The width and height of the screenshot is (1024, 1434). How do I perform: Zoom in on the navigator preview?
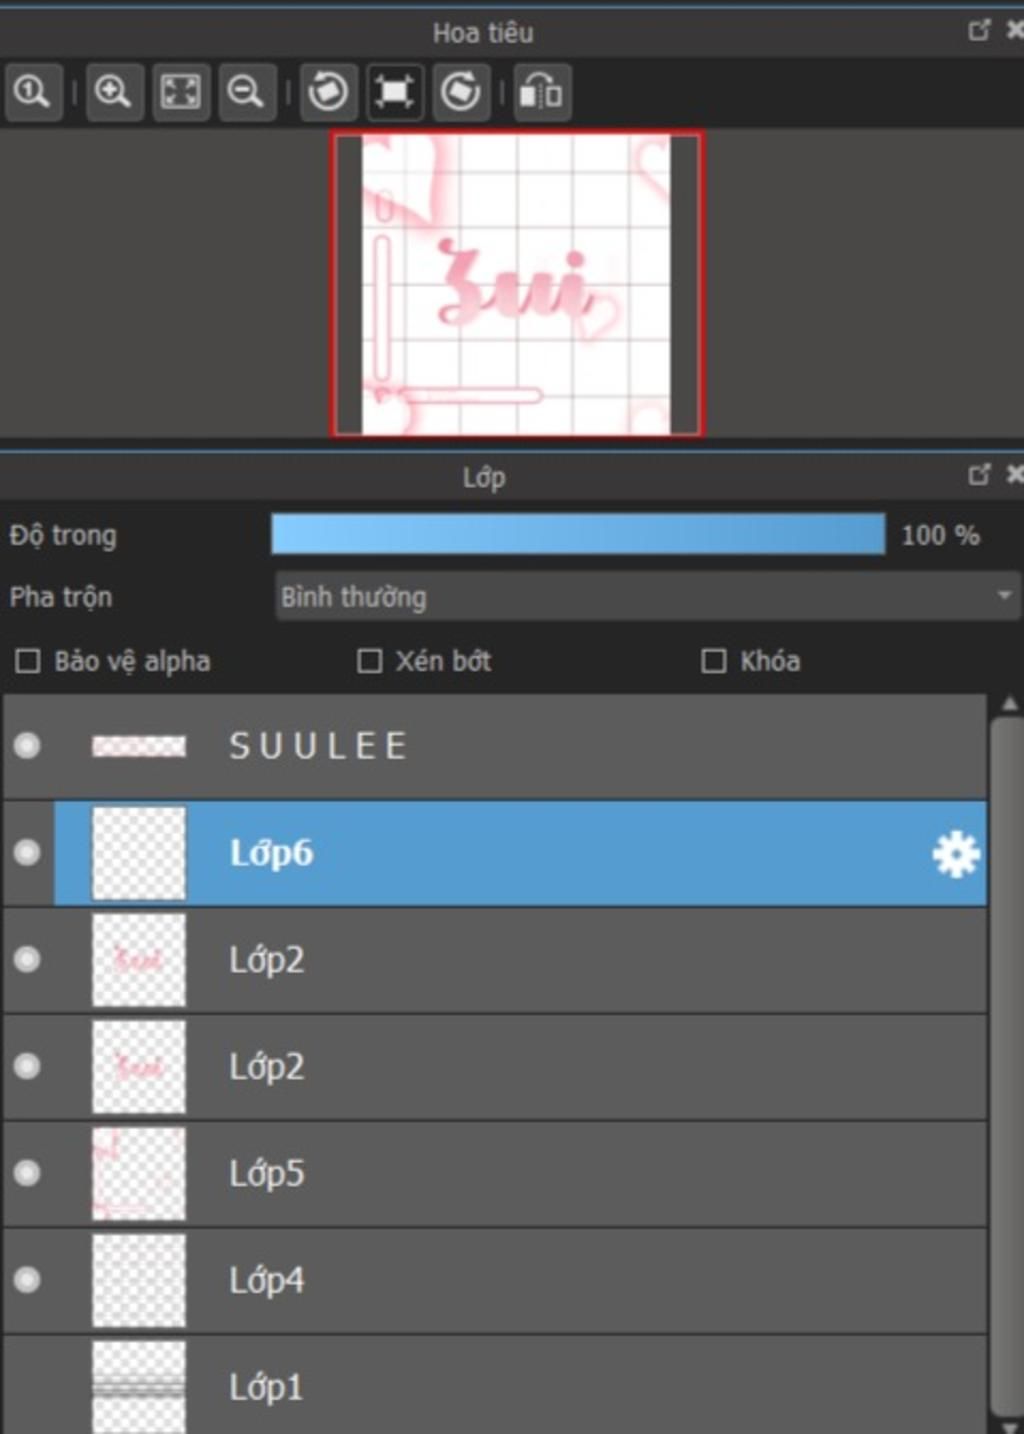point(114,92)
